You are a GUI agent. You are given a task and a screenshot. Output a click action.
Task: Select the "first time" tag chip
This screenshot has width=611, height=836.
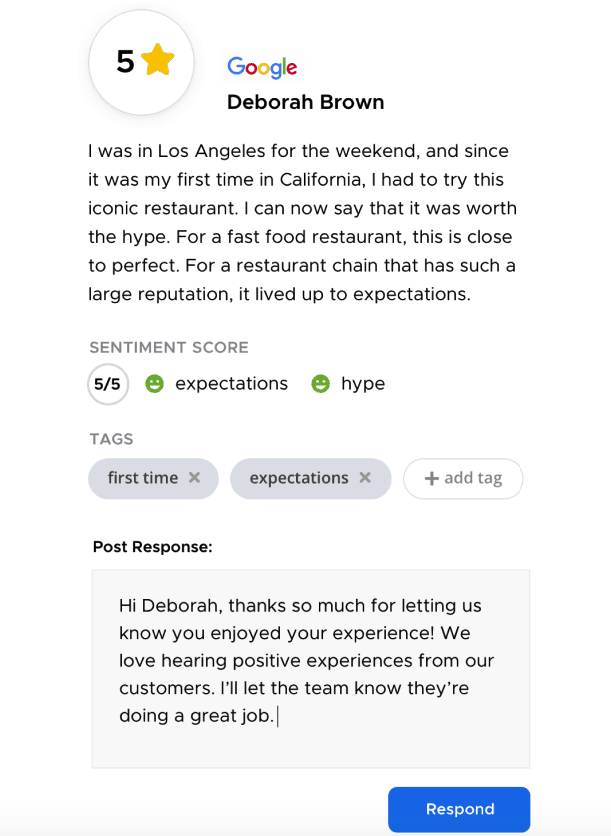(142, 478)
